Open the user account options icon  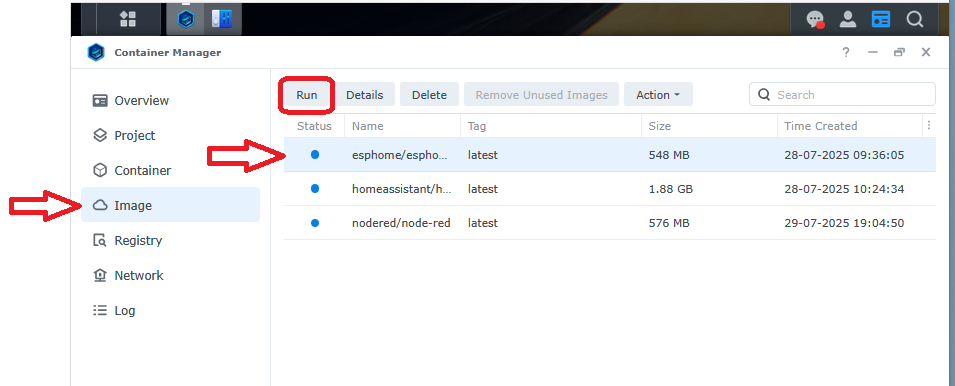coord(848,19)
